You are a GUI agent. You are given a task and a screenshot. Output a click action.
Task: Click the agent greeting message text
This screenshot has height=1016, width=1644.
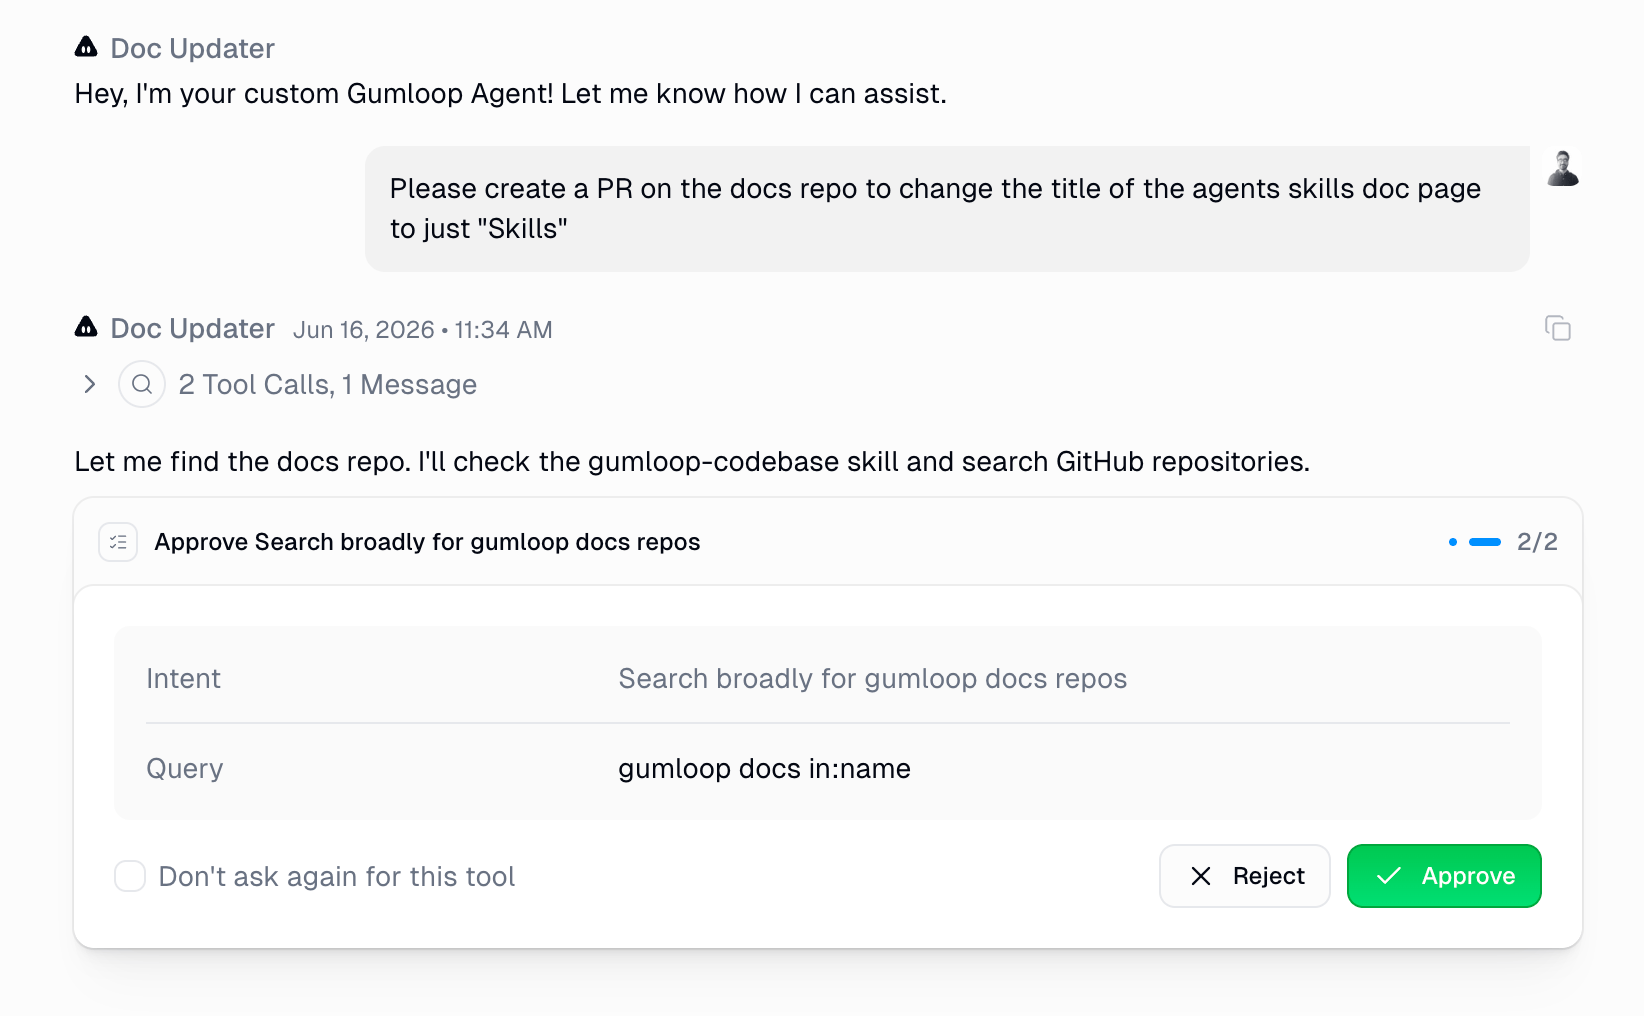pyautogui.click(x=510, y=94)
